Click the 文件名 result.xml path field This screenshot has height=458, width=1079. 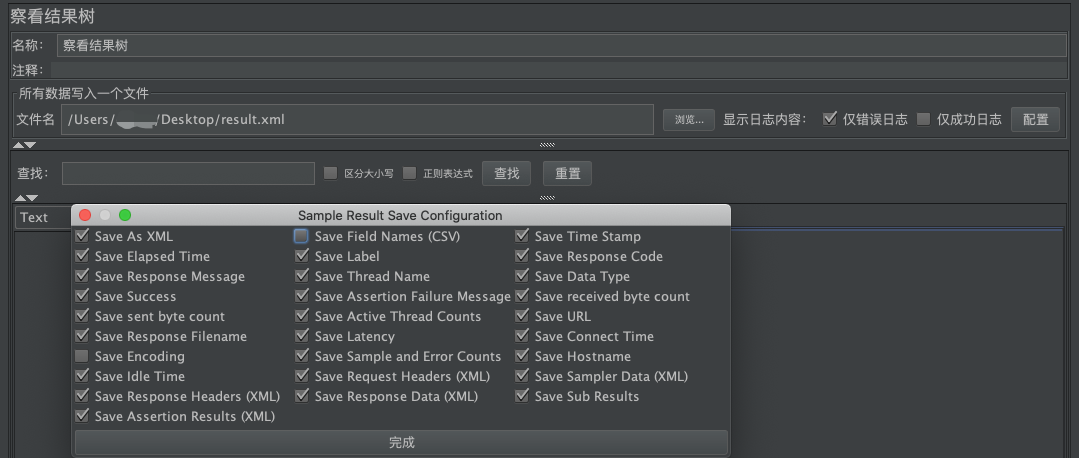(x=357, y=120)
